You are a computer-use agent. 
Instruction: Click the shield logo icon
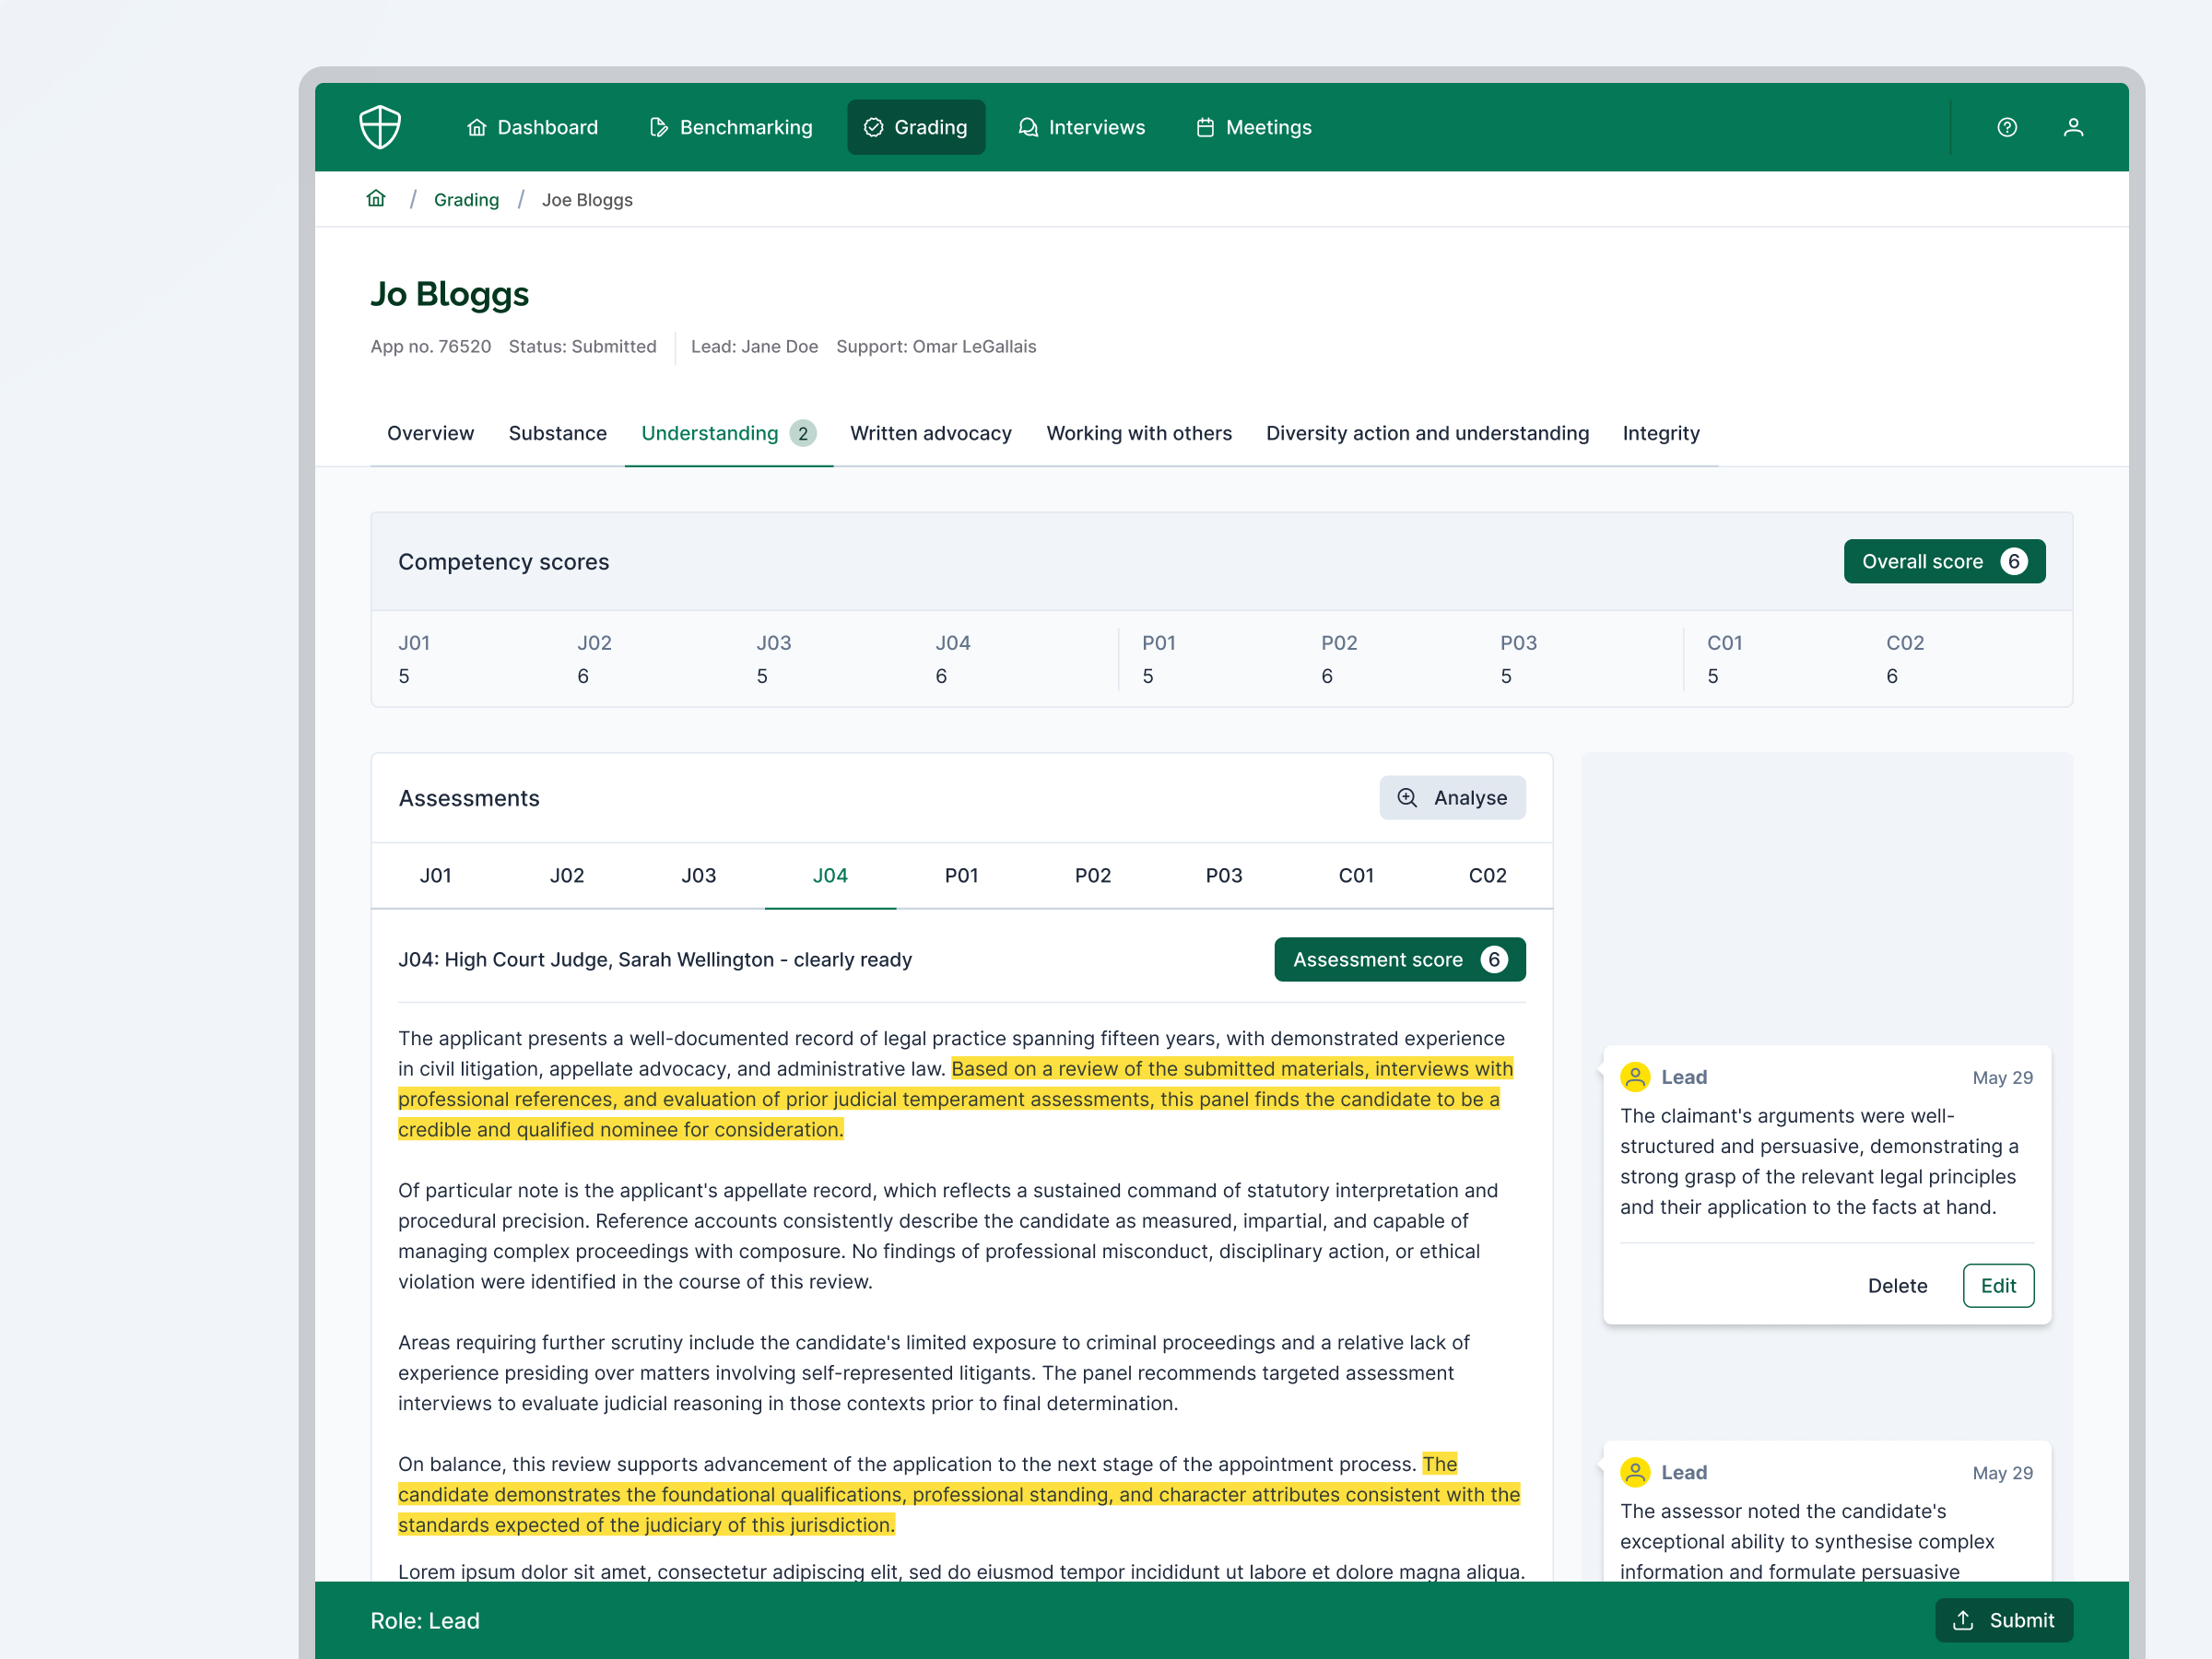pos(380,127)
